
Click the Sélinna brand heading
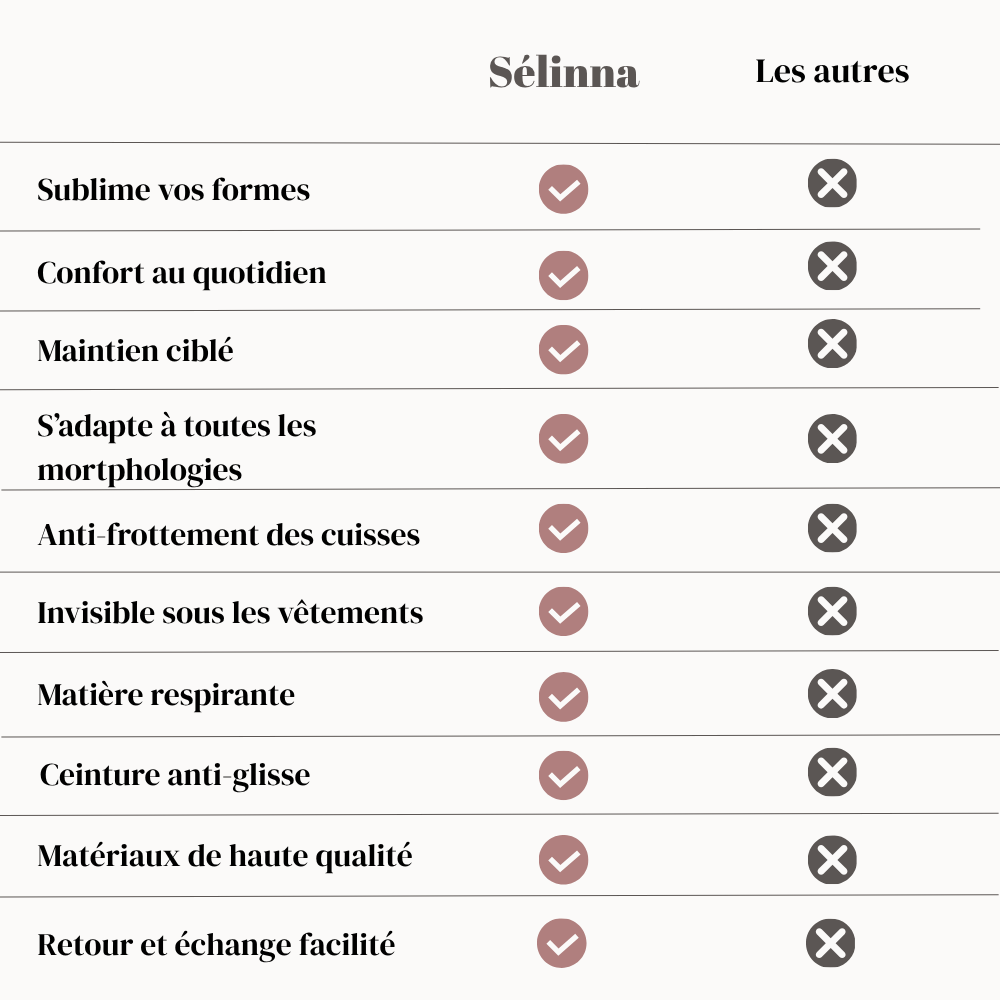(x=564, y=73)
